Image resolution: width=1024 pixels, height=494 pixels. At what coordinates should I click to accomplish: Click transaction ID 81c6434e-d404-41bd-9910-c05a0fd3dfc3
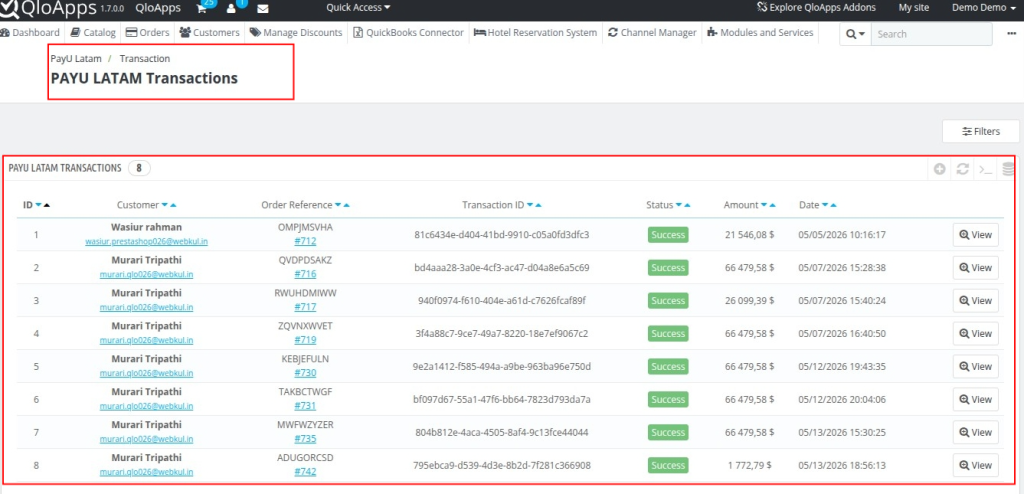(x=502, y=235)
